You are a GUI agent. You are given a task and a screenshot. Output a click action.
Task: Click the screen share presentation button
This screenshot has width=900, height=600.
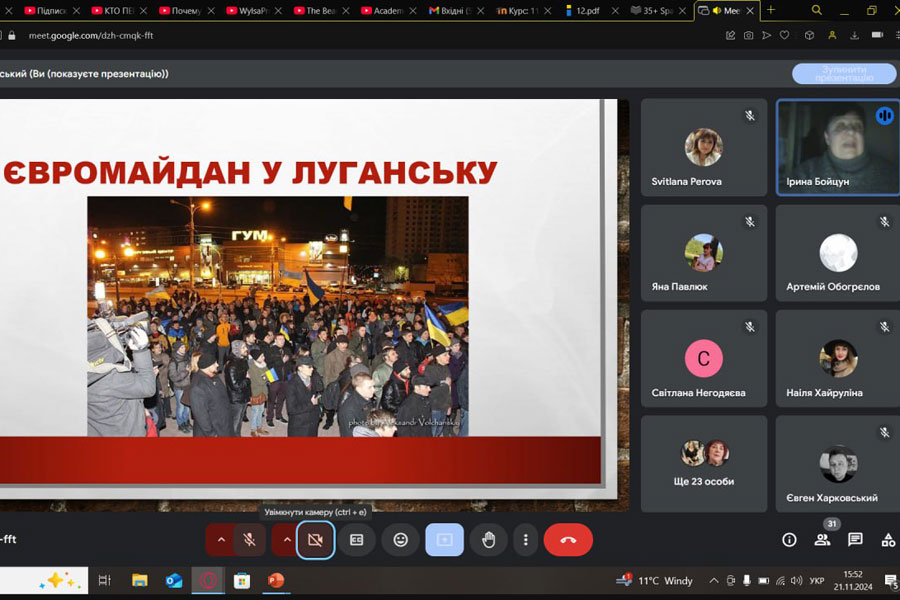pyautogui.click(x=444, y=540)
